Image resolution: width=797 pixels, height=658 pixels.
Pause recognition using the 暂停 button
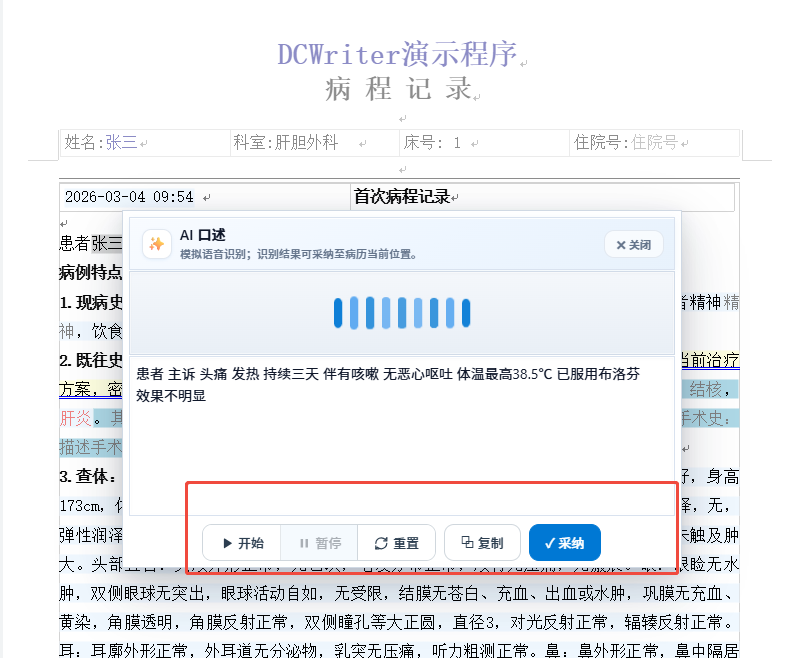(319, 543)
